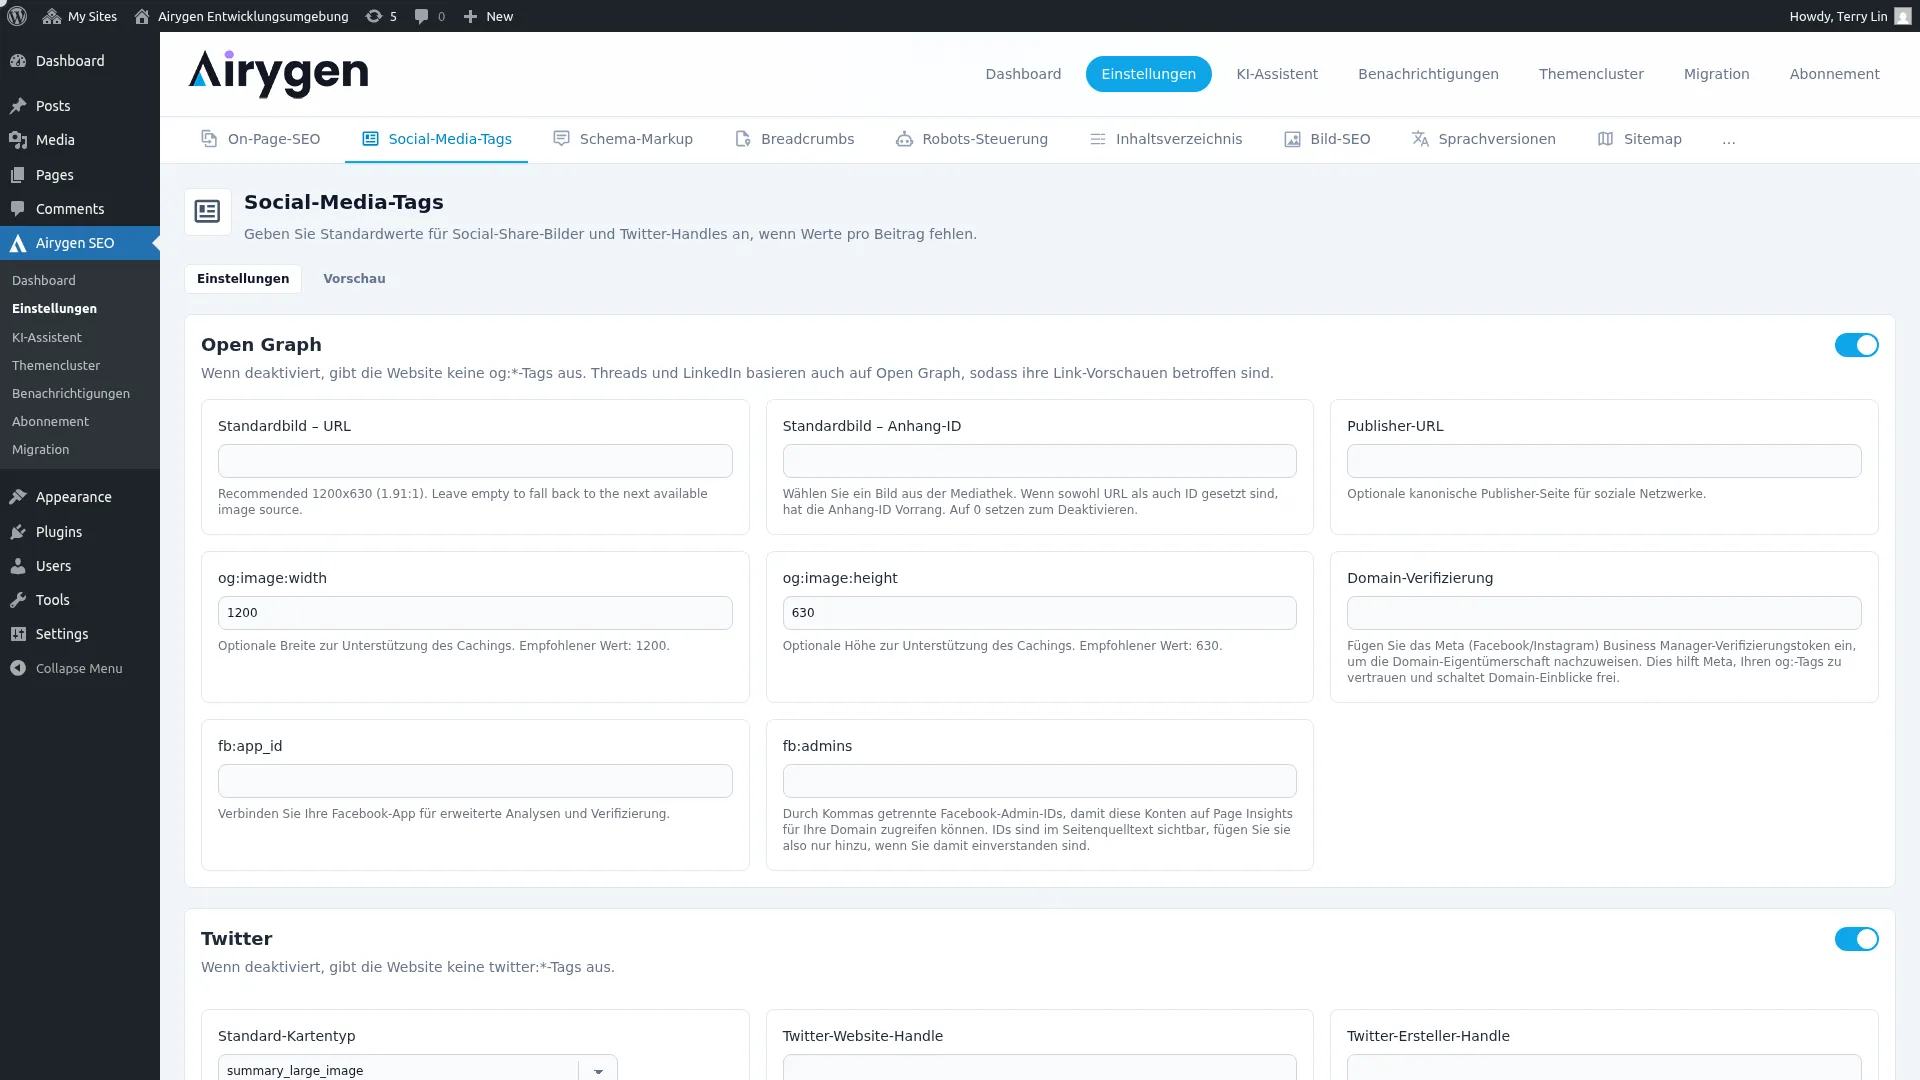Click the Inhaltsverzeichnis list icon
This screenshot has height=1080, width=1920.
point(1098,139)
